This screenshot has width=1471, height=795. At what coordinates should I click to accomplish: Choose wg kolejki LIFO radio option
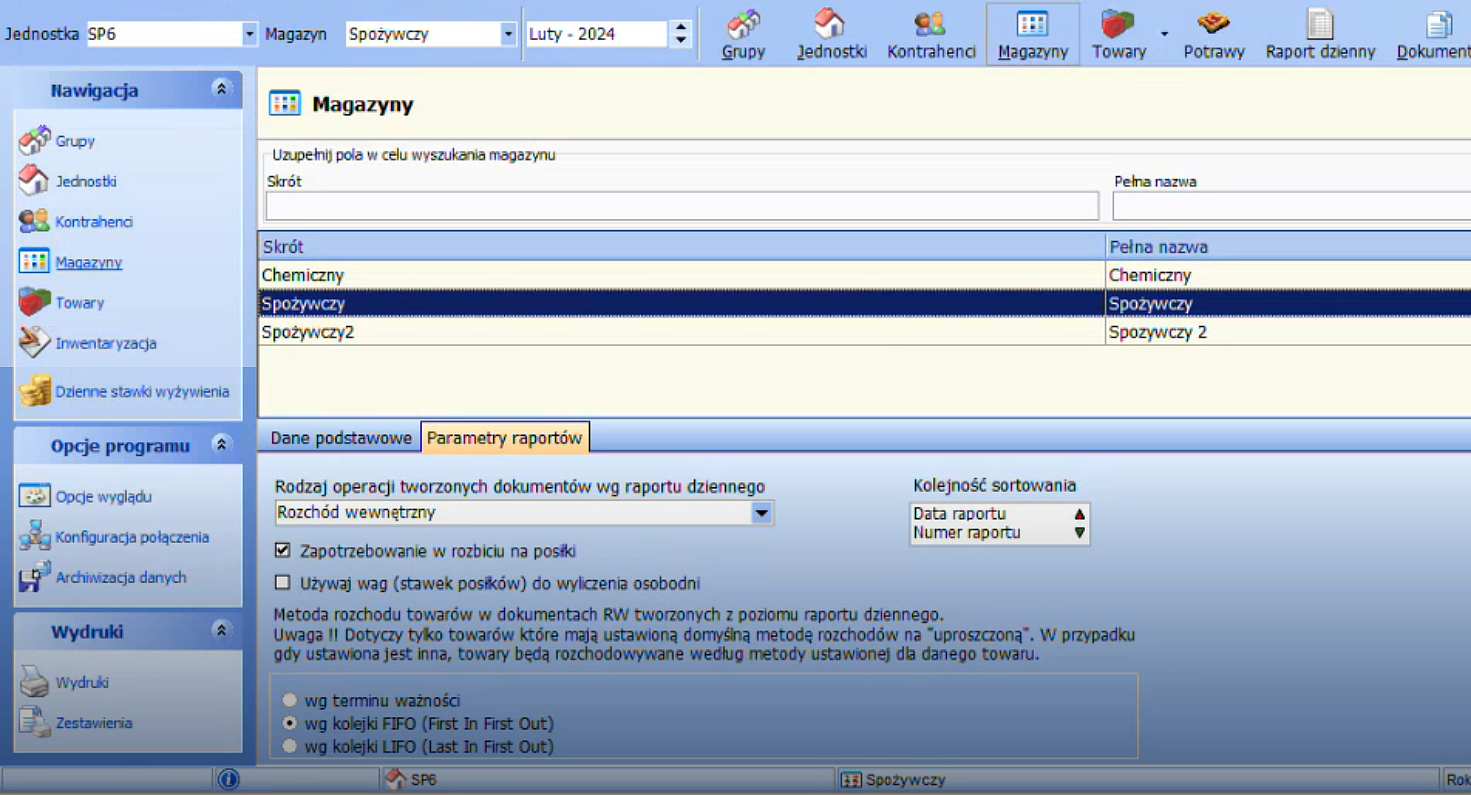pyautogui.click(x=290, y=746)
